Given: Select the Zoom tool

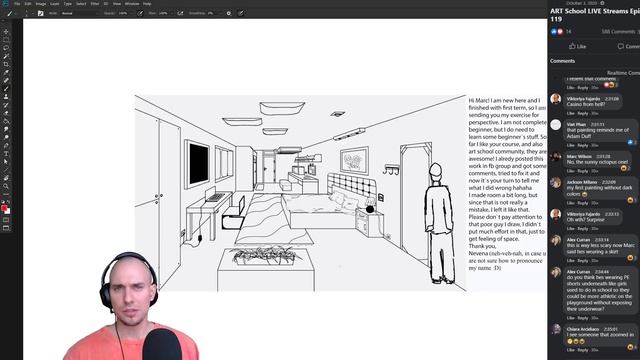Looking at the screenshot, I should tap(6, 186).
